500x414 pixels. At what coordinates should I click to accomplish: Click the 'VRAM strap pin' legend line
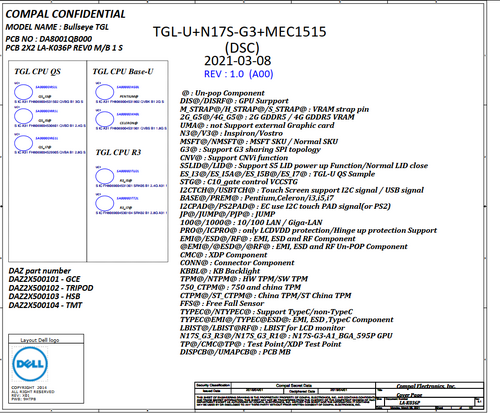274,109
